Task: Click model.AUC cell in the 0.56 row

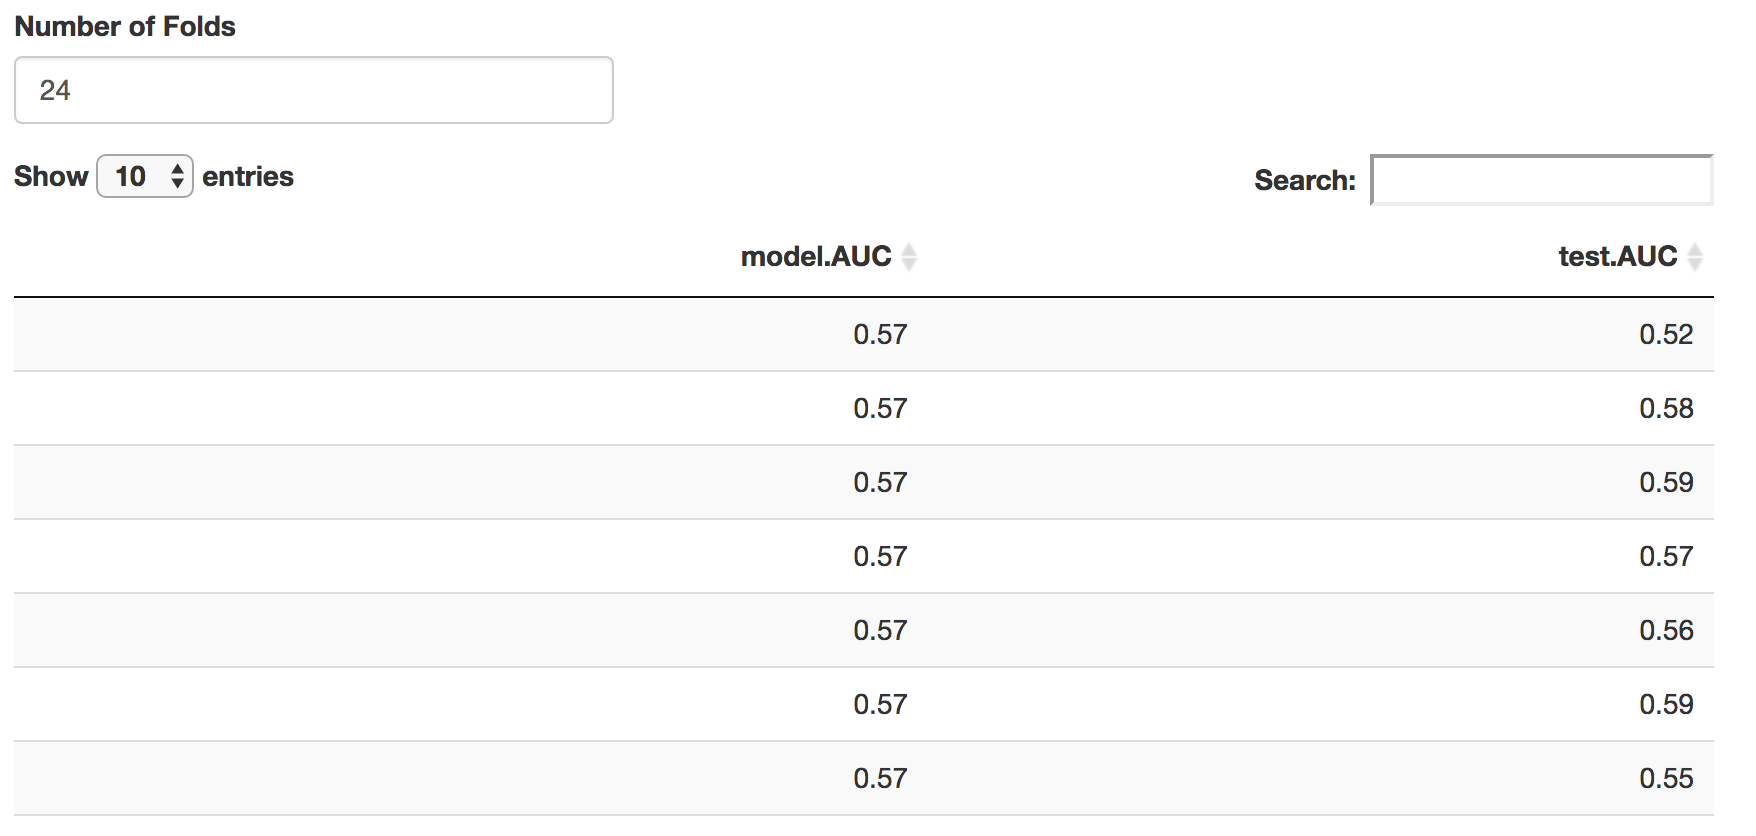Action: click(879, 630)
